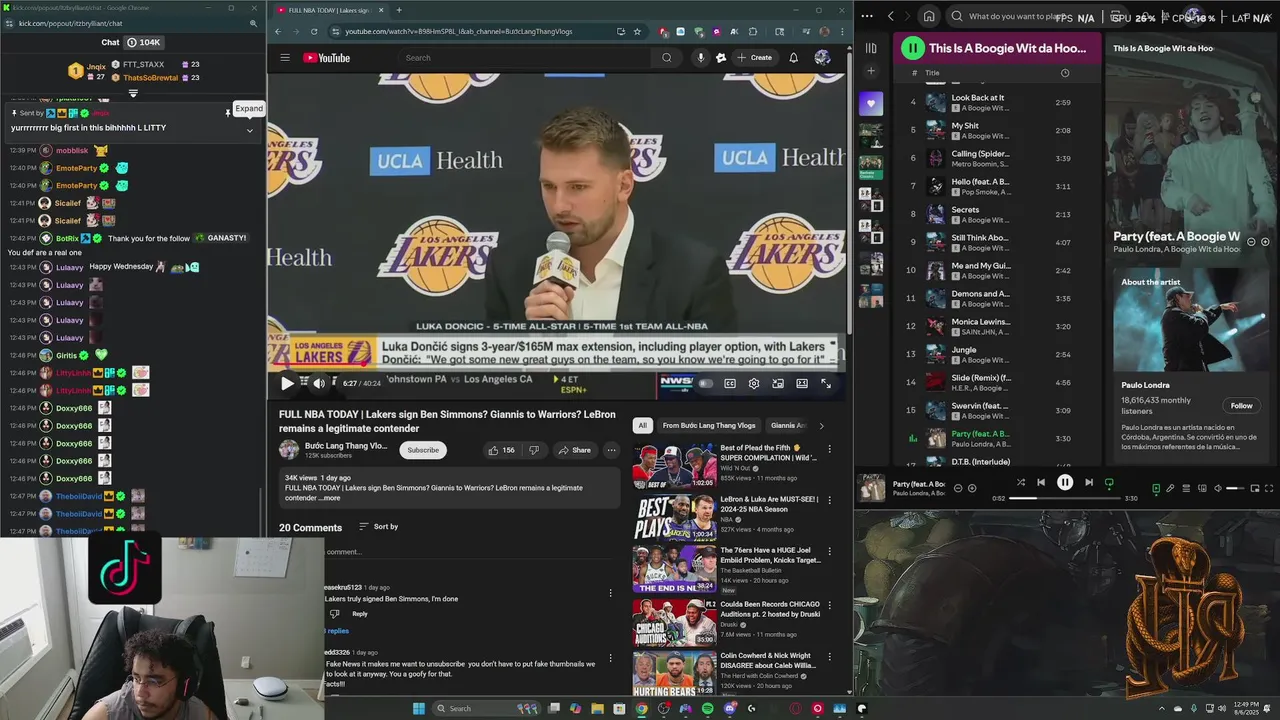Image resolution: width=1280 pixels, height=720 pixels.
Task: Expand video description with ...more
Action: (x=330, y=498)
